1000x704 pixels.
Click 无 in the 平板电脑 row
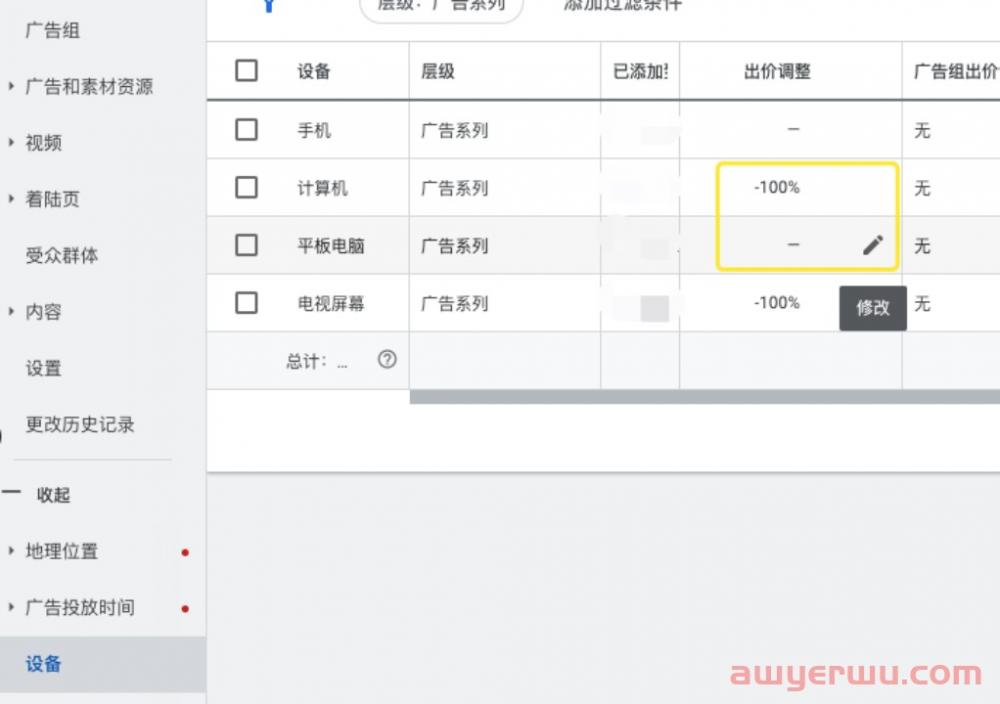coord(922,246)
